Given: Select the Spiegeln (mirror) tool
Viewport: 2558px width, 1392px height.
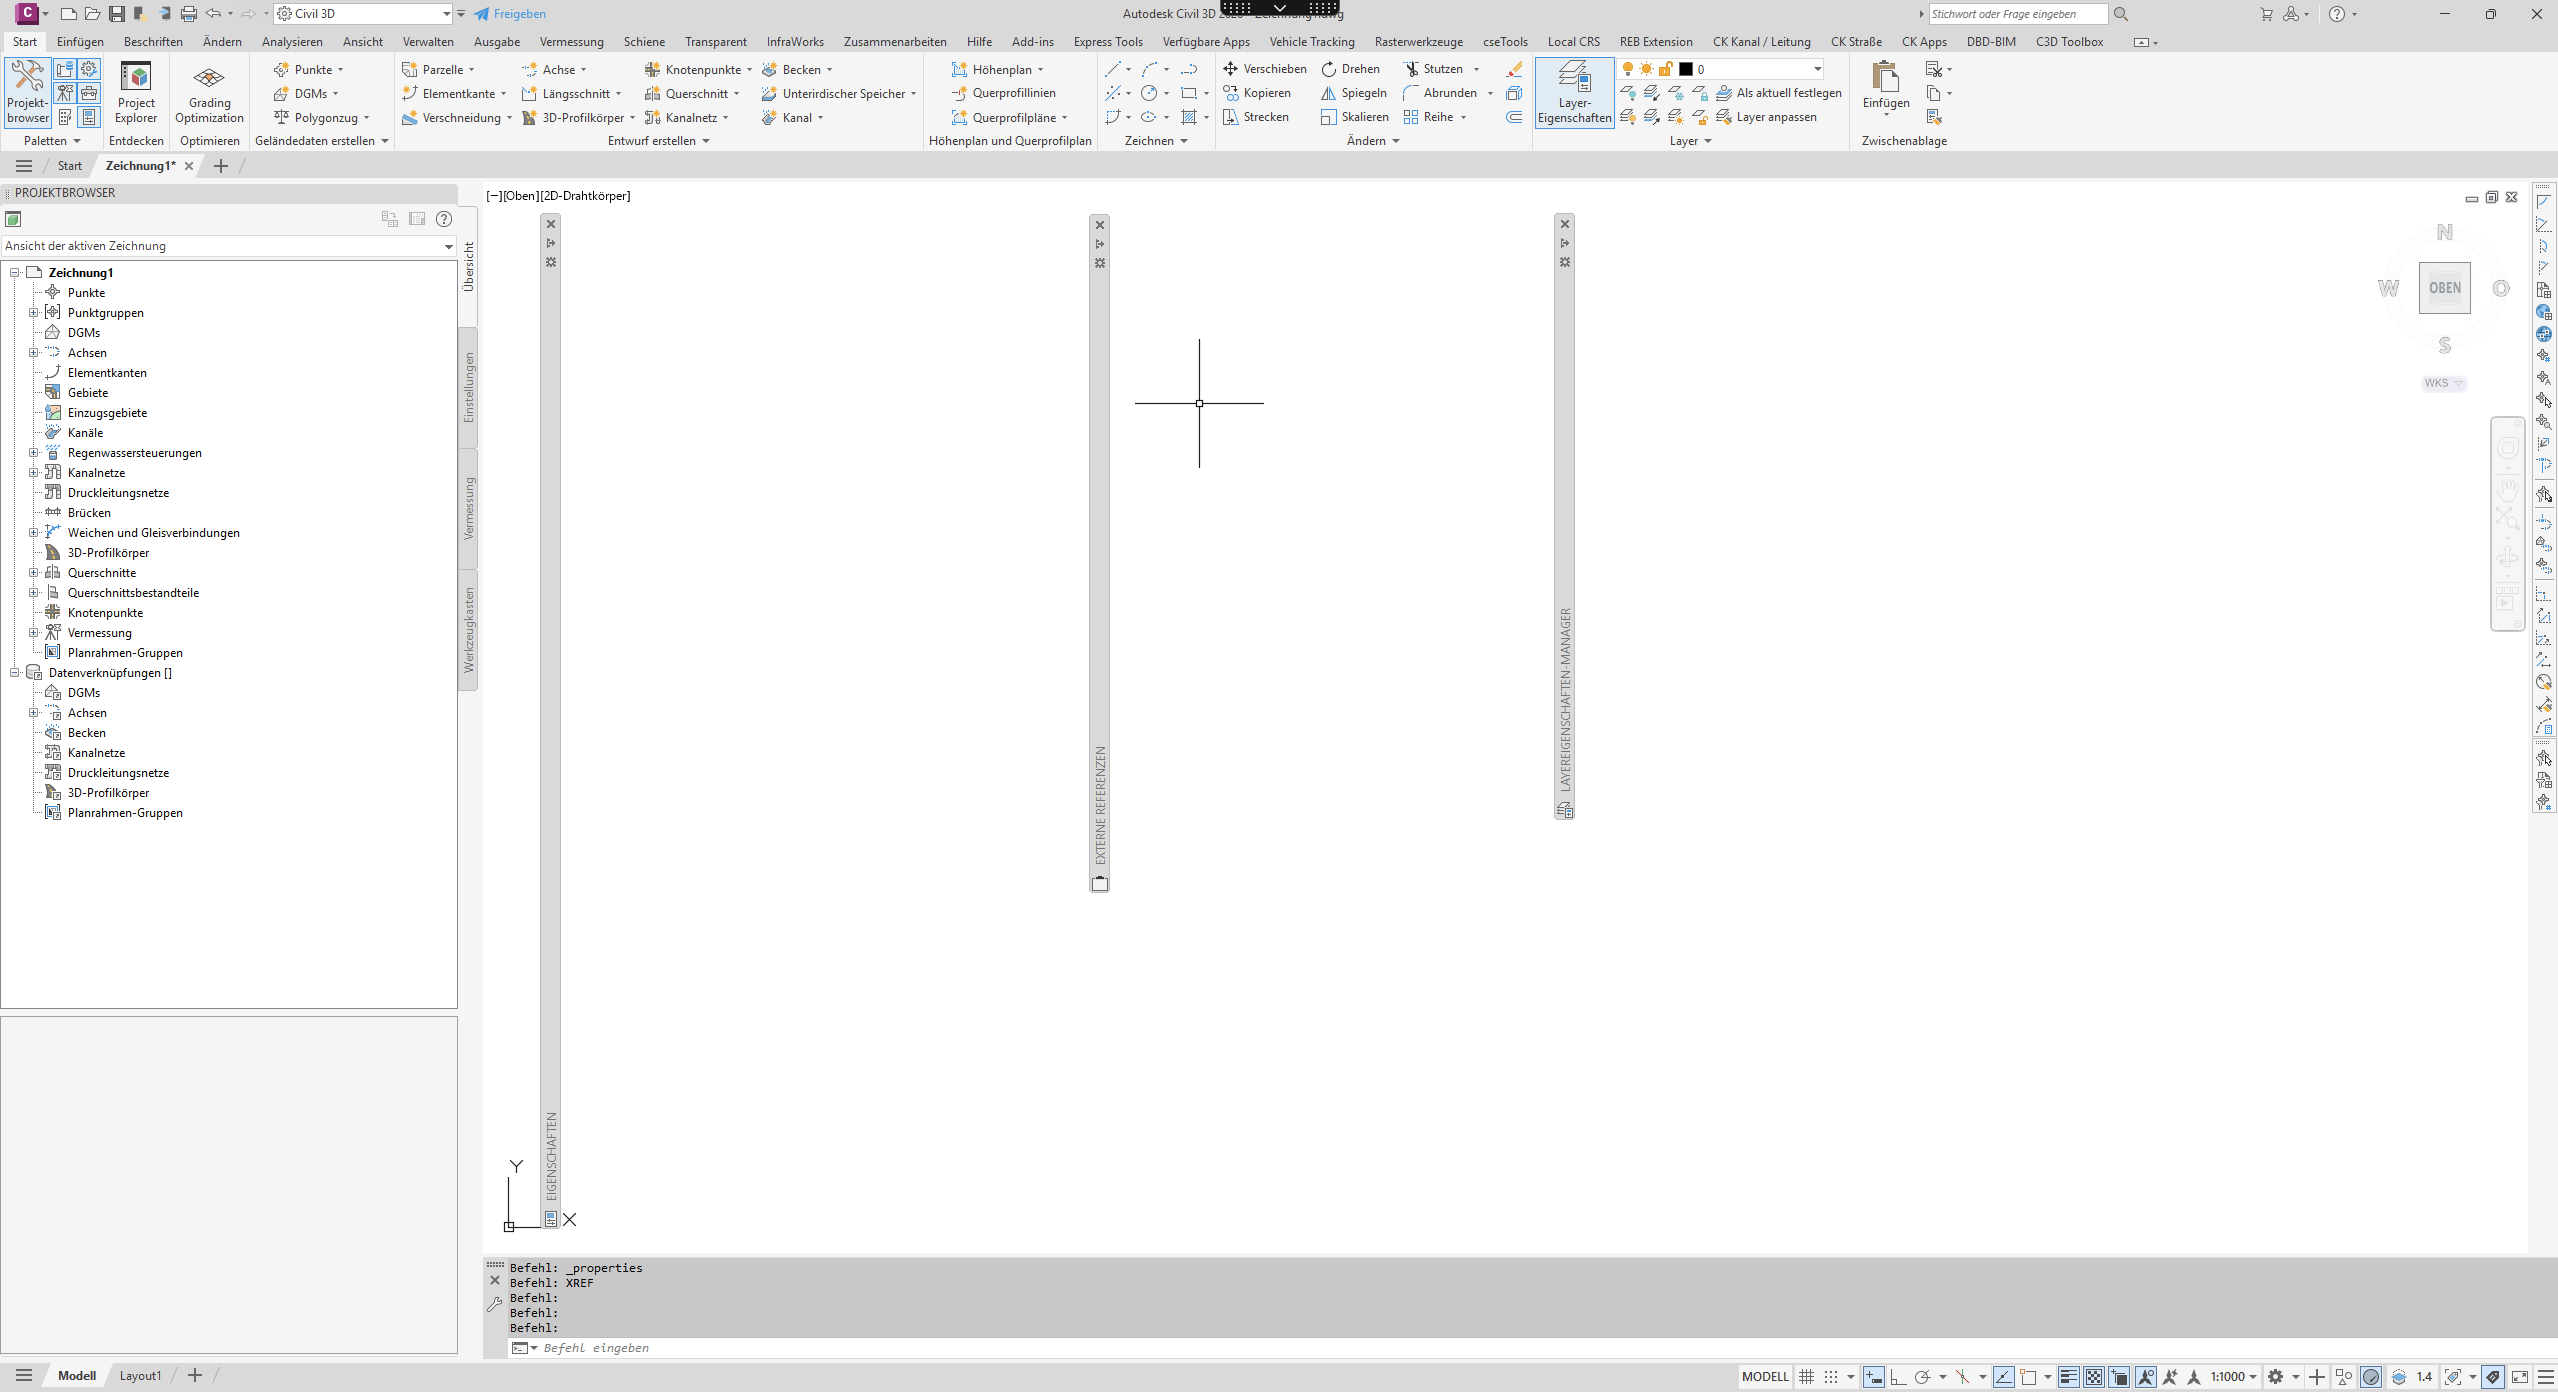Looking at the screenshot, I should [1353, 93].
